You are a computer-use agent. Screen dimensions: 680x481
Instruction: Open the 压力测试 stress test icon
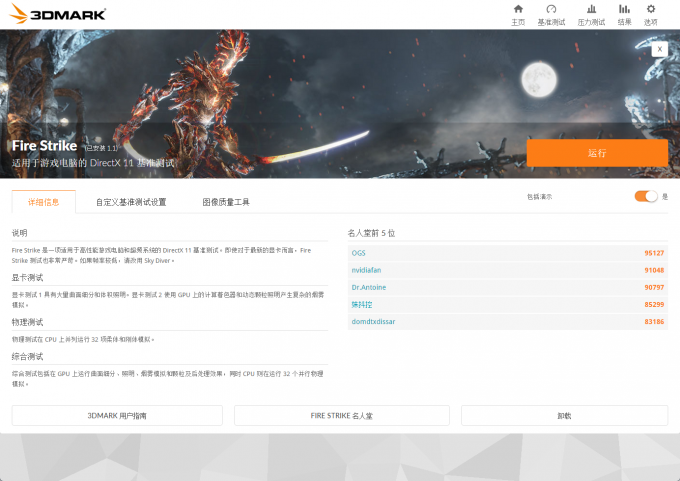[591, 9]
